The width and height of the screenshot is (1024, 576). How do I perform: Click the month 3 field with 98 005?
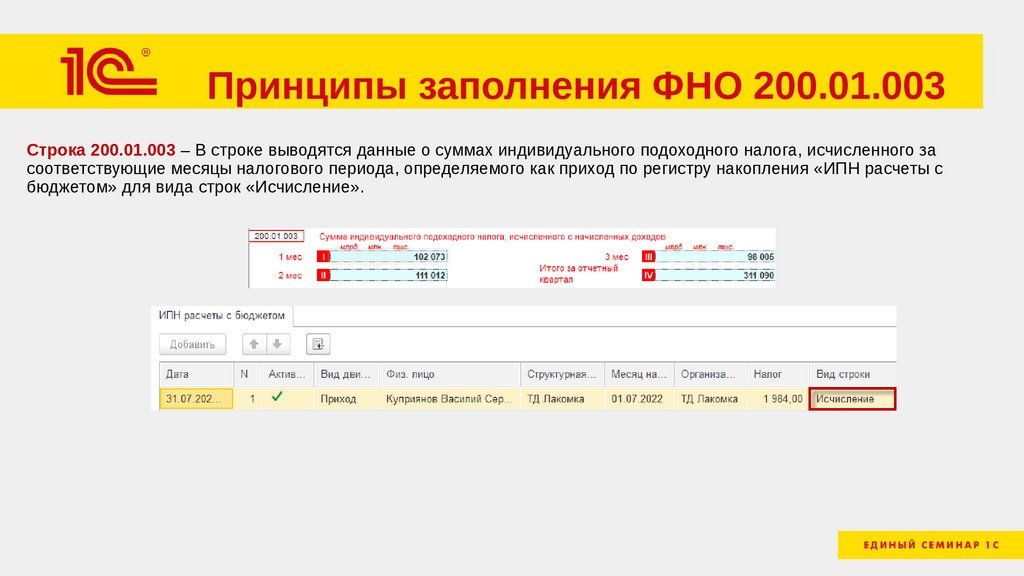point(715,257)
